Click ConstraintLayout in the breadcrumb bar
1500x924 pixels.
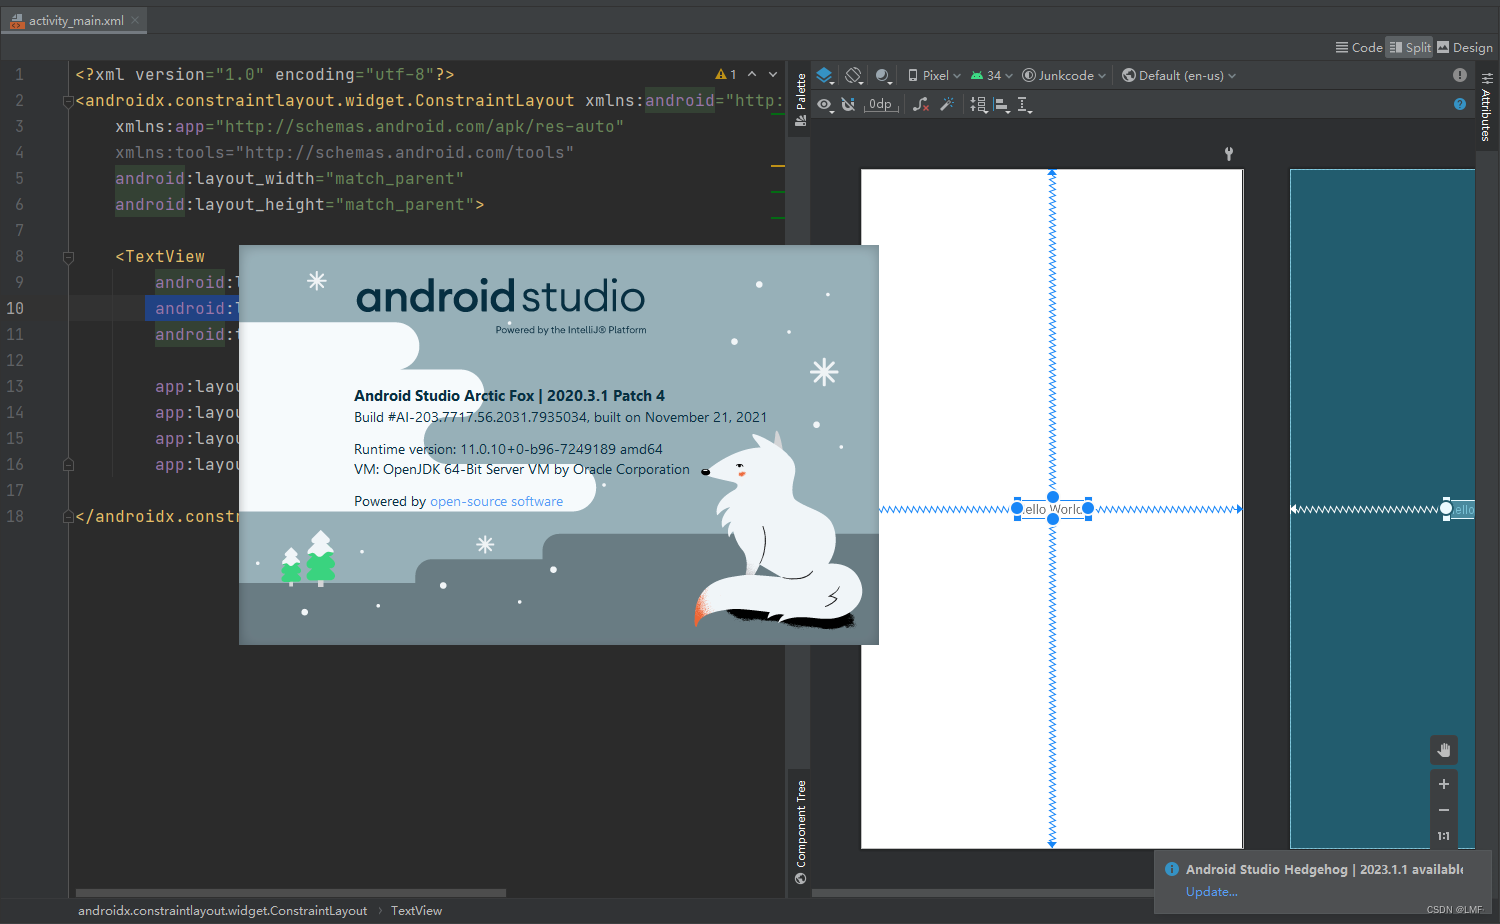pyautogui.click(x=223, y=911)
